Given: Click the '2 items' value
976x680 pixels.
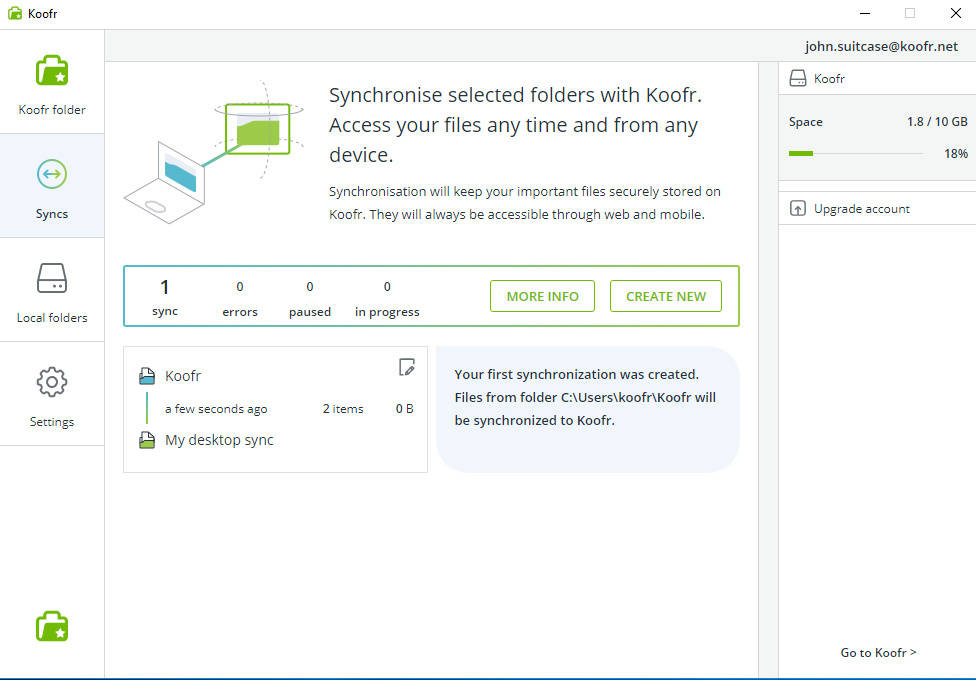Looking at the screenshot, I should (343, 409).
